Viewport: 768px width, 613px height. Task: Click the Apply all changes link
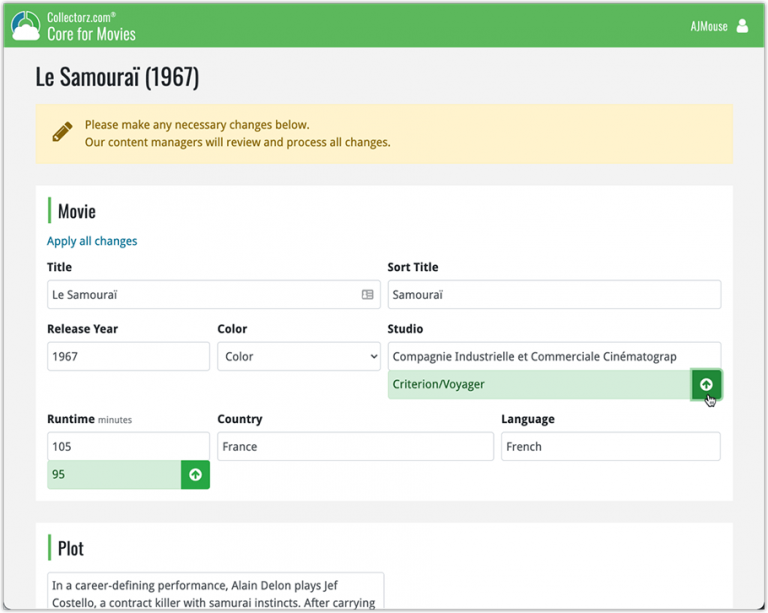[x=92, y=241]
